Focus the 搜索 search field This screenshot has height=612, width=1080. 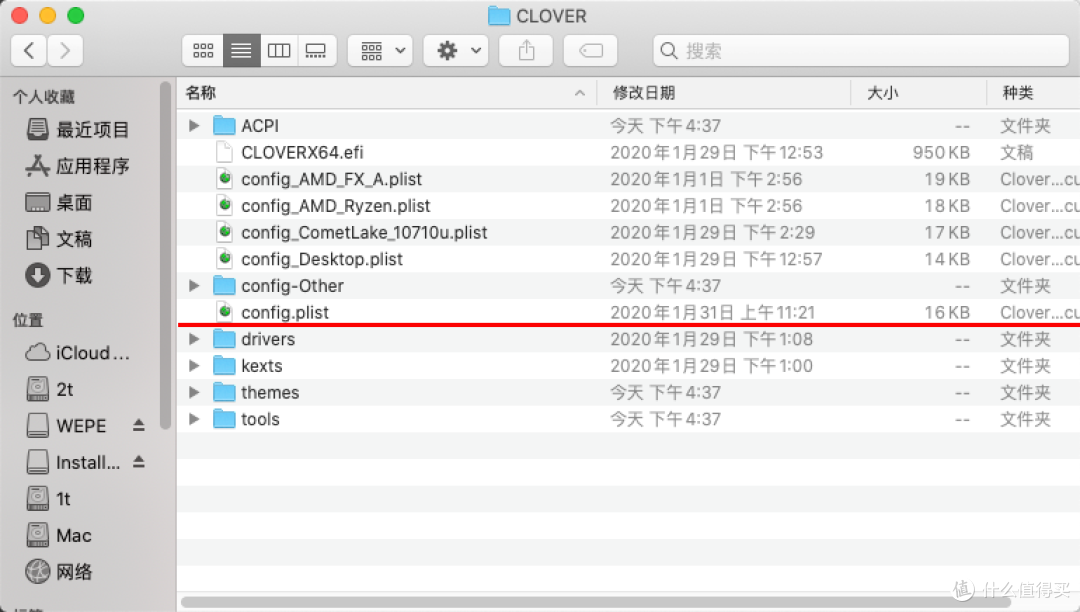click(x=860, y=50)
